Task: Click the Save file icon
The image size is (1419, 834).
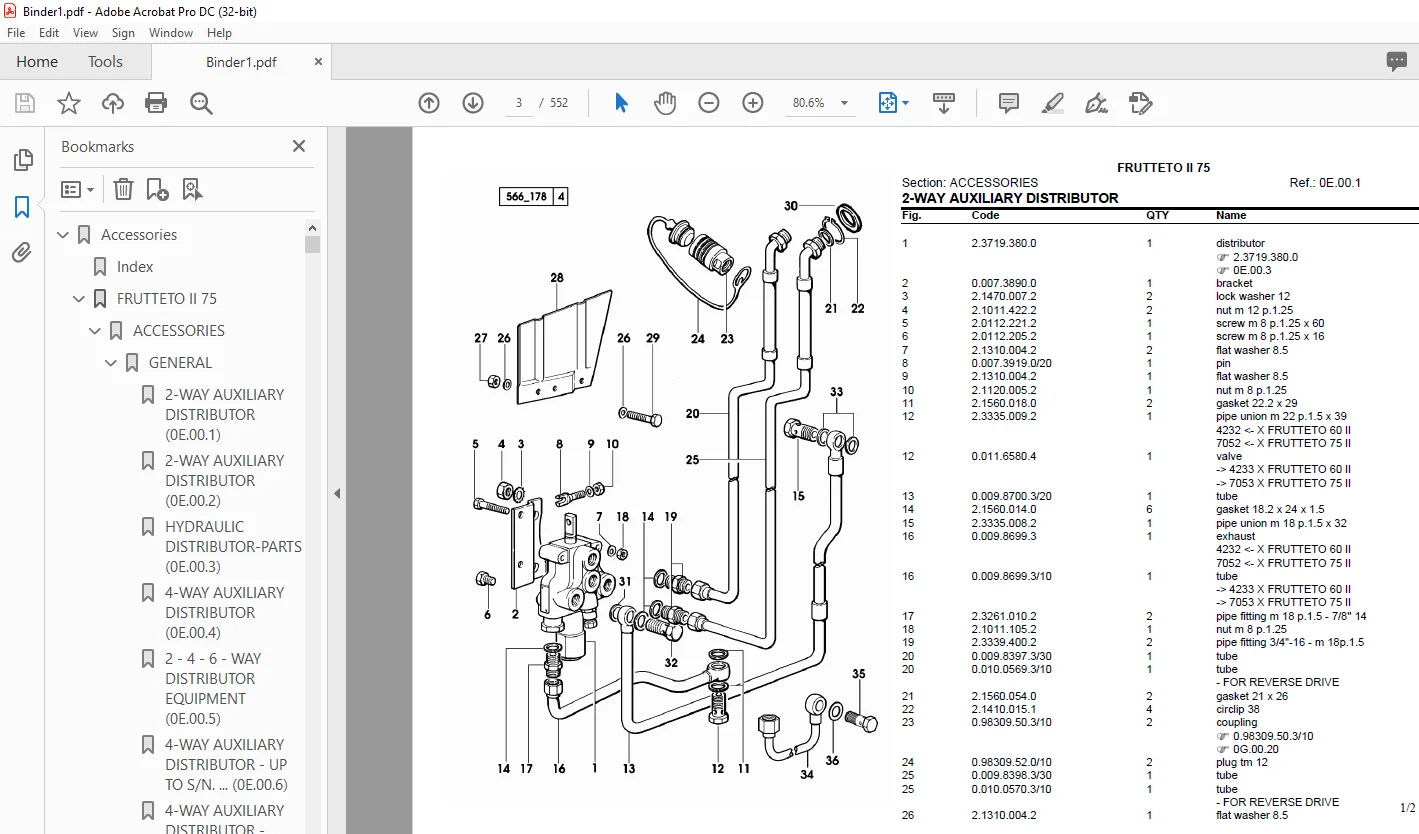Action: click(25, 103)
